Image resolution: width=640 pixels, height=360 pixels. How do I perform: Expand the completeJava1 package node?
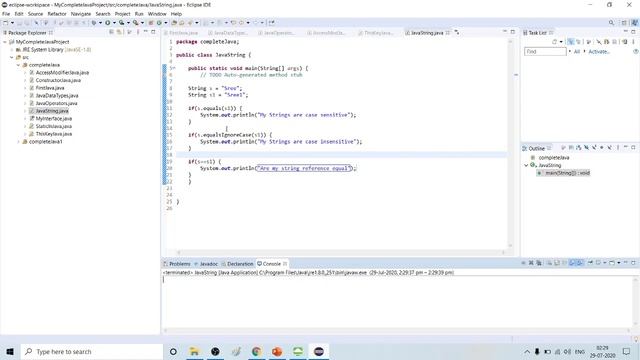(x=18, y=142)
